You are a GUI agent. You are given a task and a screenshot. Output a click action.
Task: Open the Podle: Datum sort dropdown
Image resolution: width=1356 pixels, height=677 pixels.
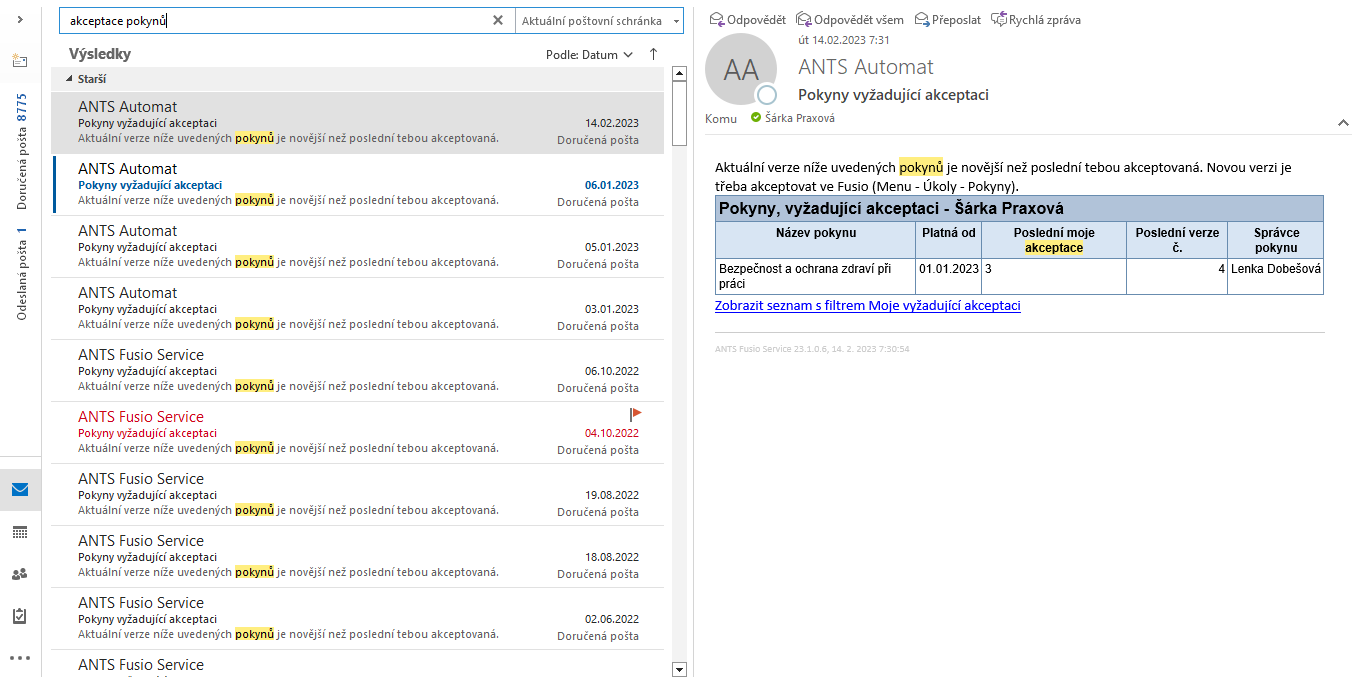pyautogui.click(x=589, y=55)
